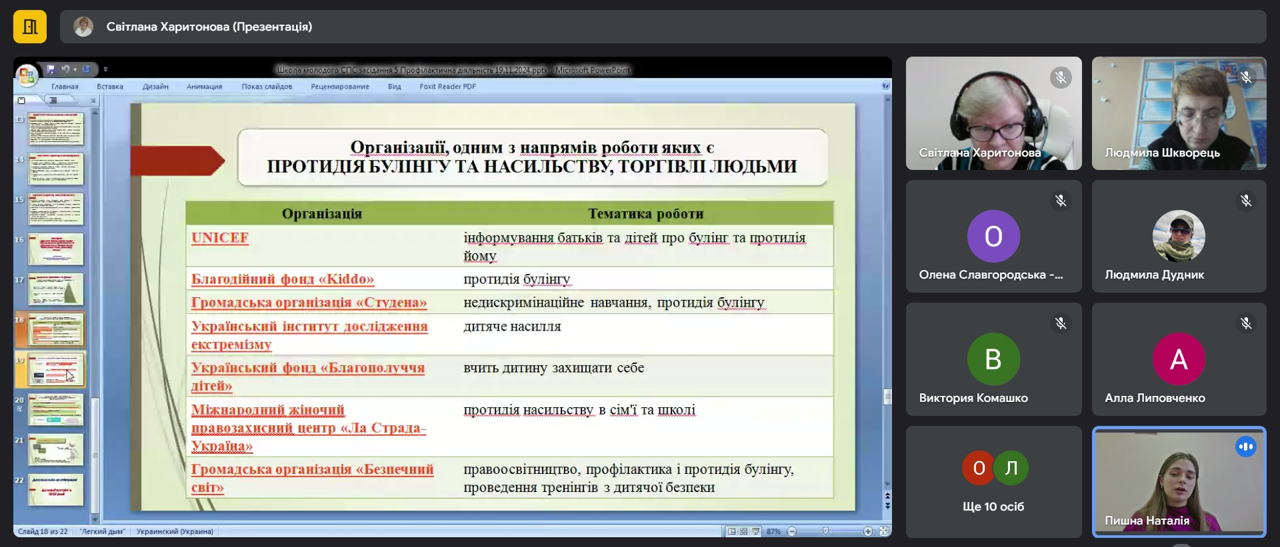Select the Вид ribbon tab

pos(394,87)
